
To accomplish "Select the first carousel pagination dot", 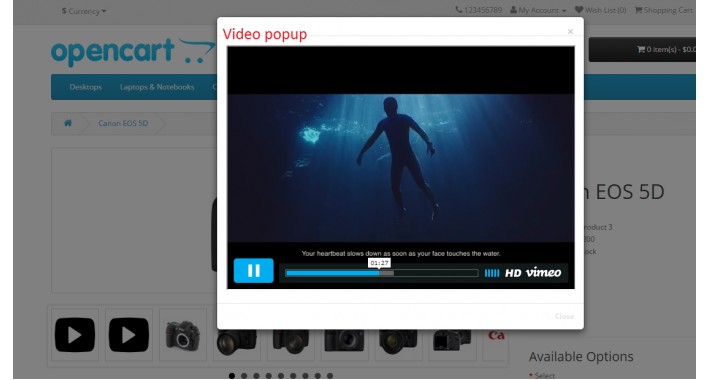I will (232, 375).
